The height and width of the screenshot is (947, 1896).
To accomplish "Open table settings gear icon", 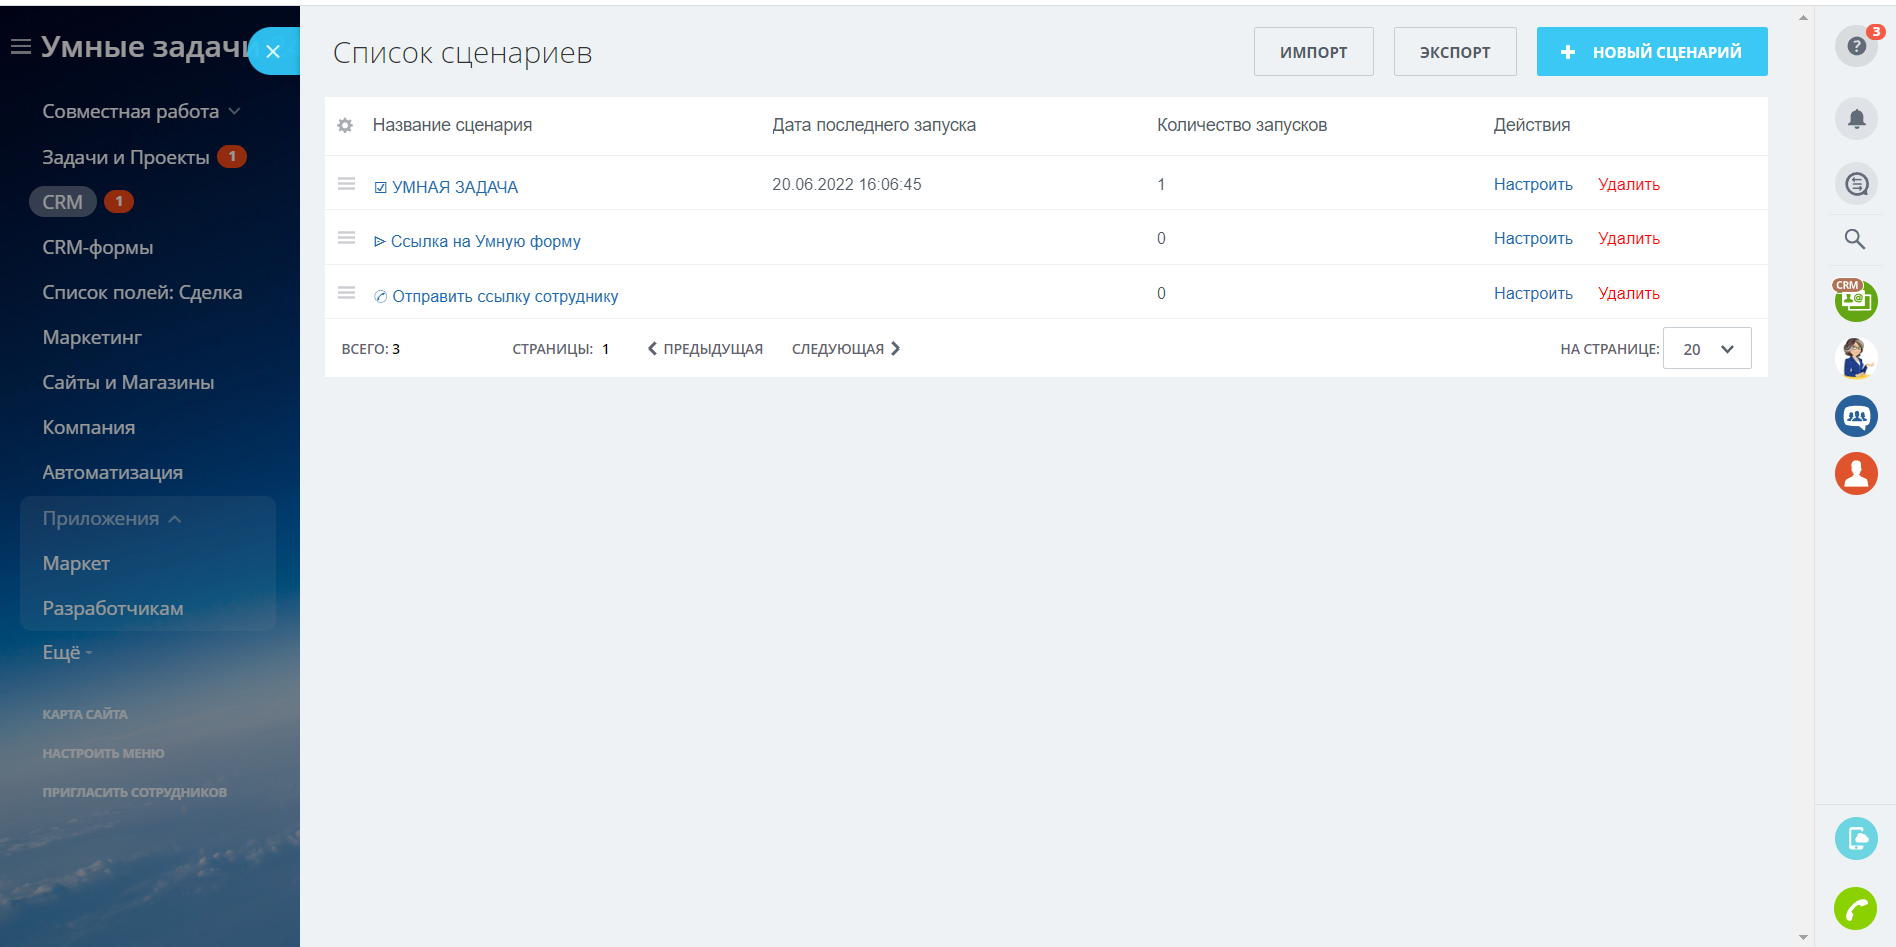I will click(345, 126).
